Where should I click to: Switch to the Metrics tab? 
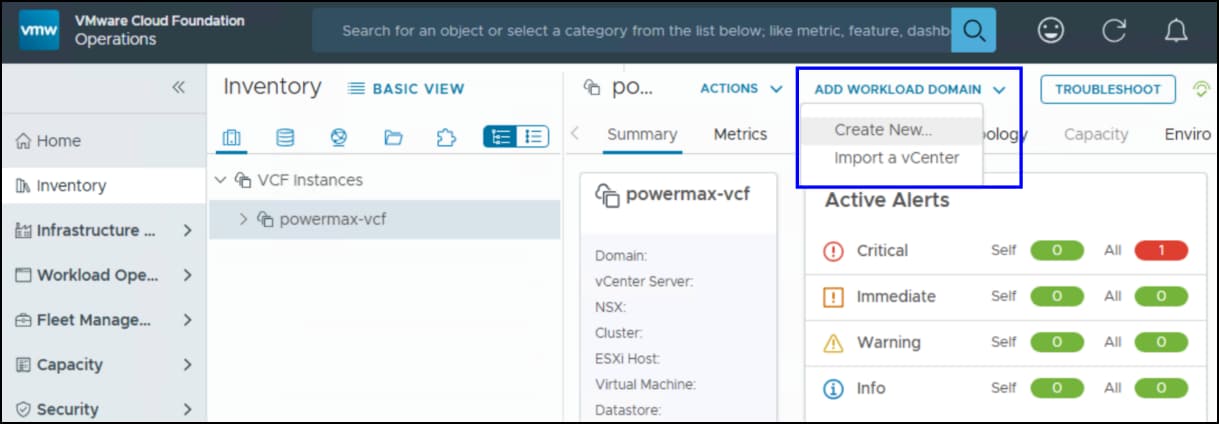click(x=740, y=134)
